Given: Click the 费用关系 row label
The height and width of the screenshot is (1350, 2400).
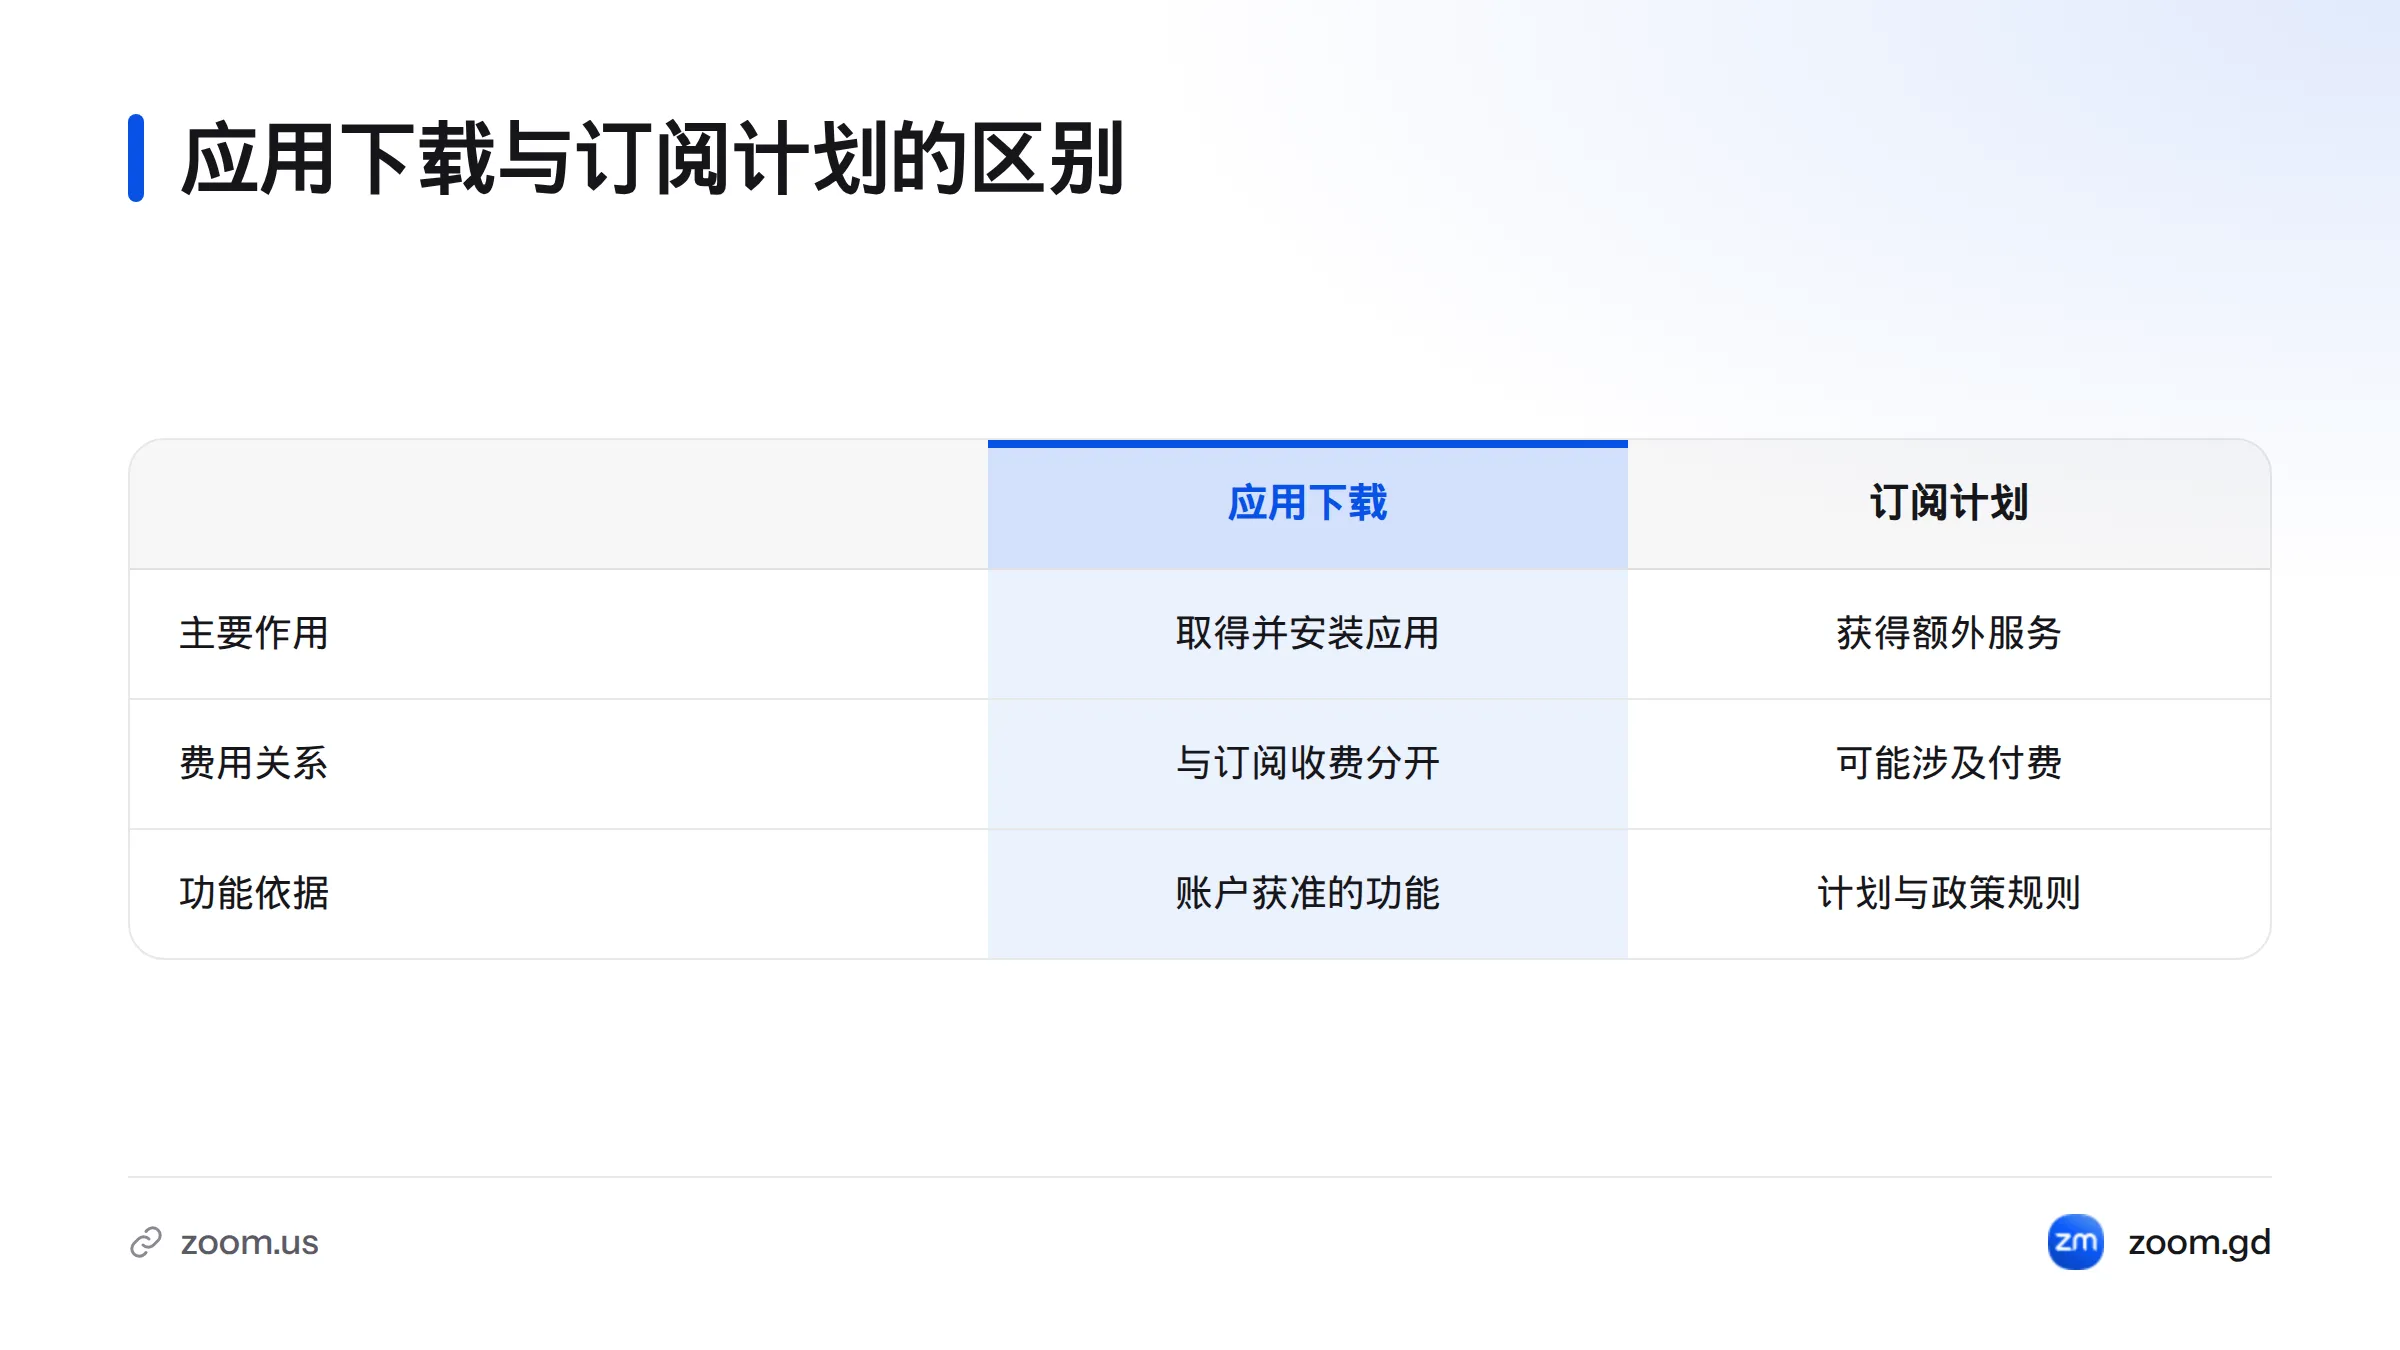Looking at the screenshot, I should (254, 763).
